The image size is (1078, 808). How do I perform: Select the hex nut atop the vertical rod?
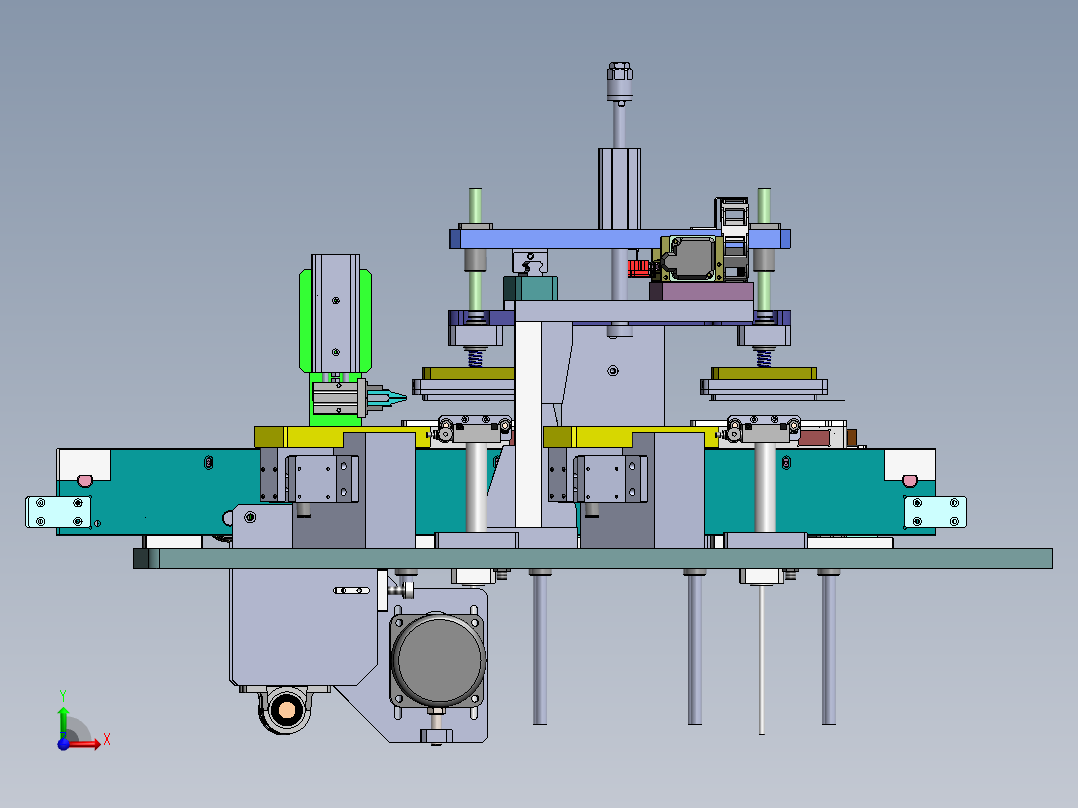pos(619,71)
